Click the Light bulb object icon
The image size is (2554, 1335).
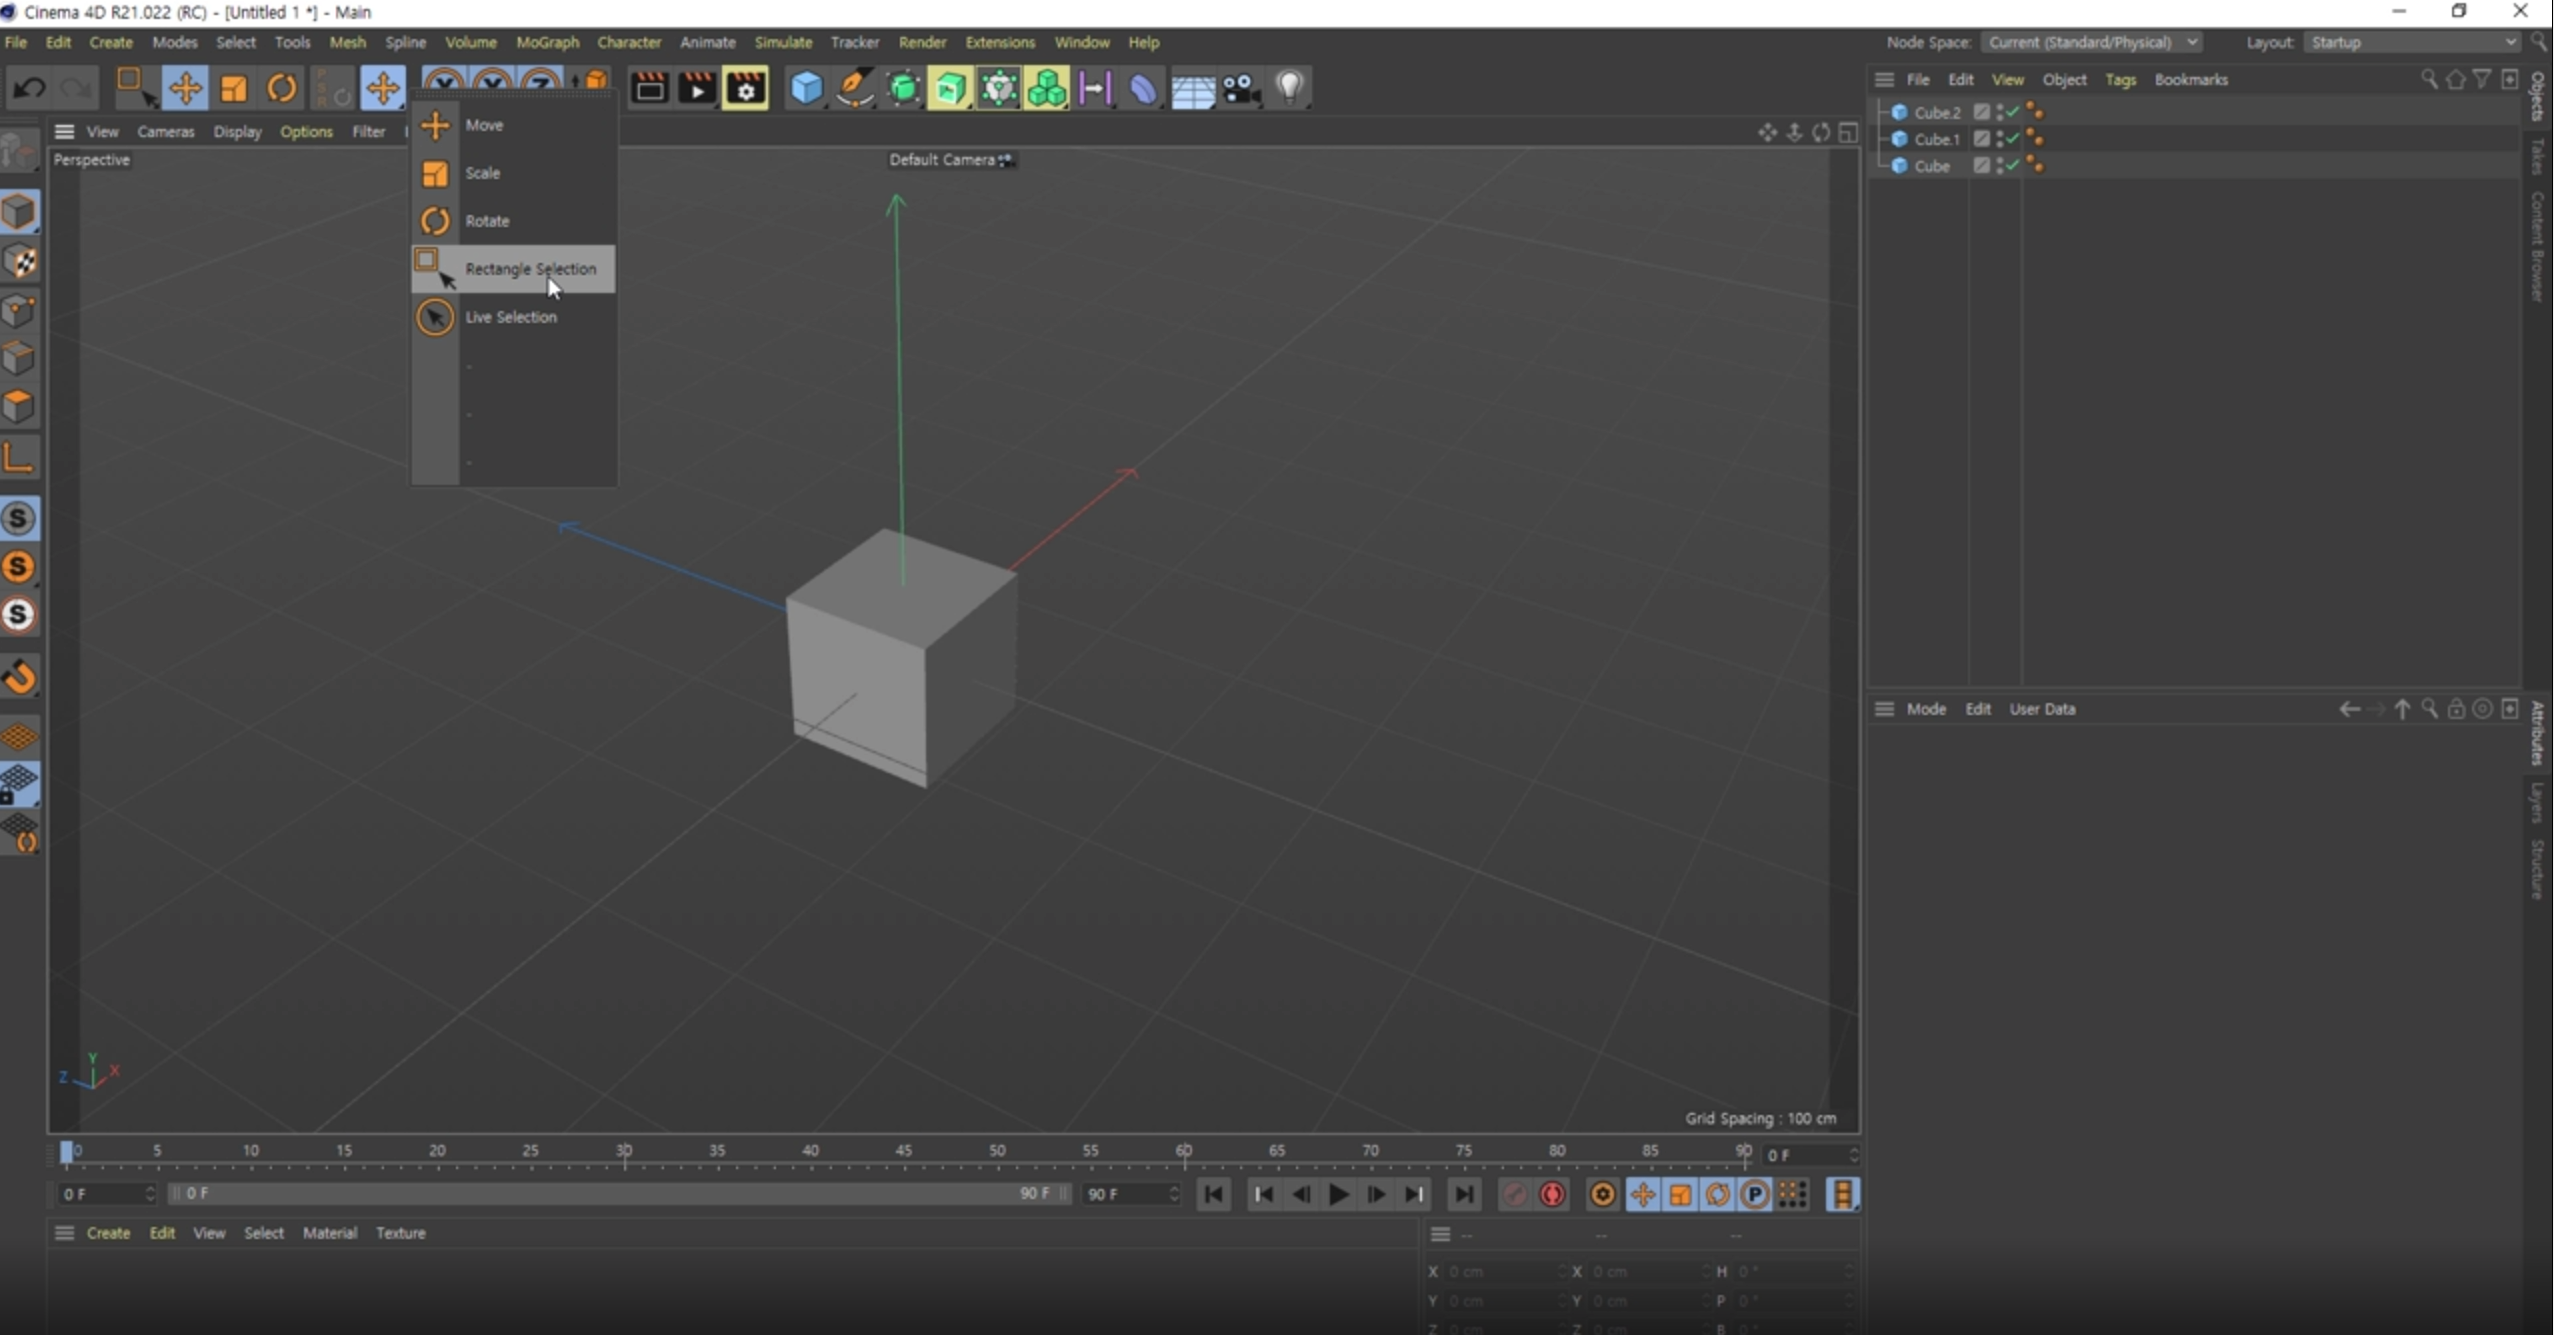[1290, 88]
